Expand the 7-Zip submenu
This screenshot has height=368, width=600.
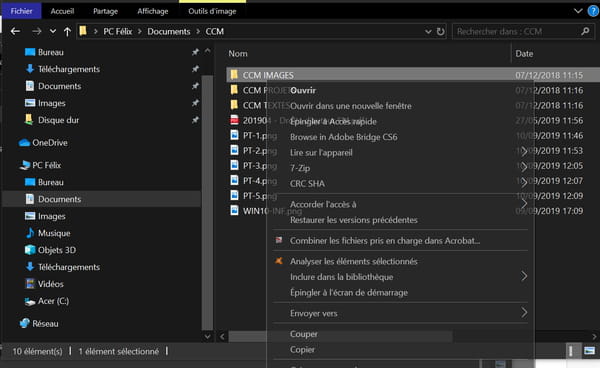524,167
